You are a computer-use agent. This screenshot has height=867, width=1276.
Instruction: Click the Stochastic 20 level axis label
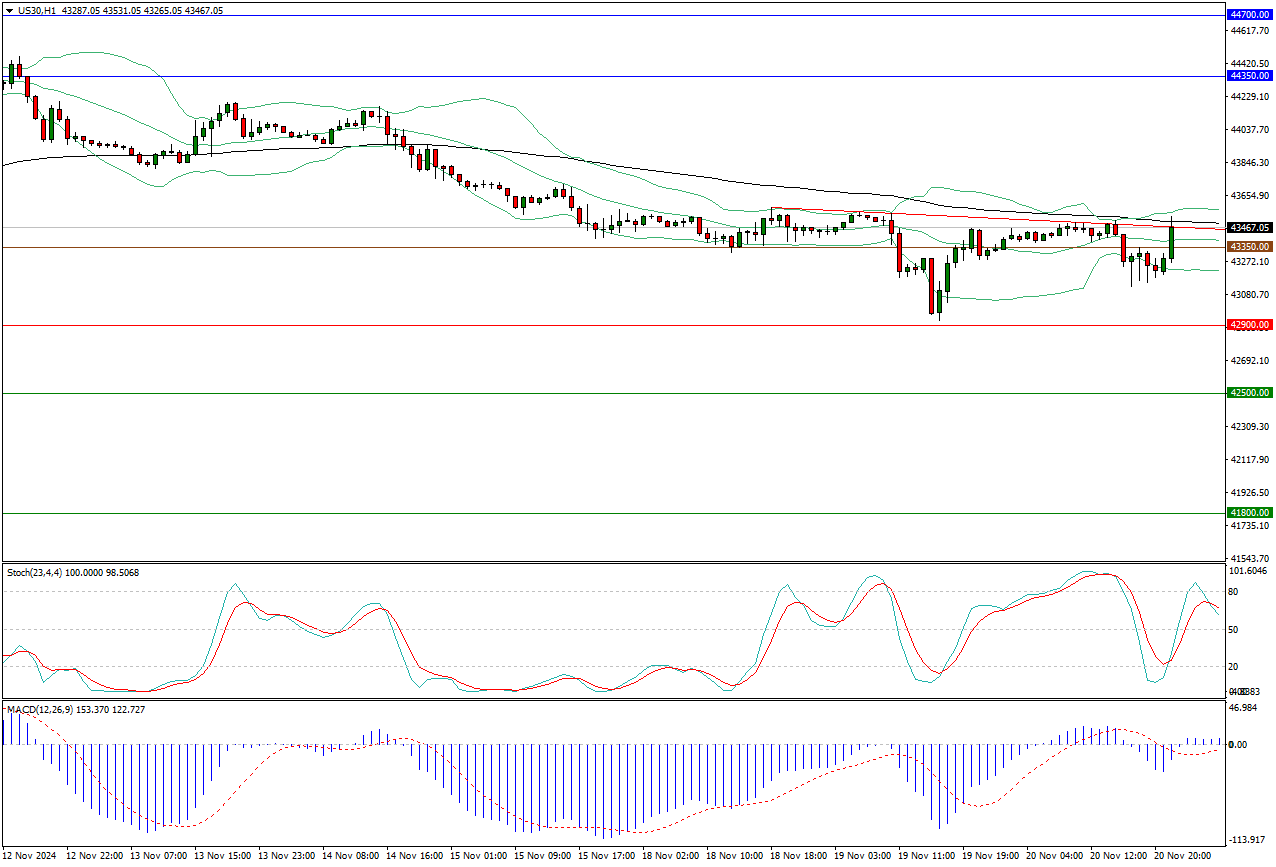click(x=1233, y=667)
